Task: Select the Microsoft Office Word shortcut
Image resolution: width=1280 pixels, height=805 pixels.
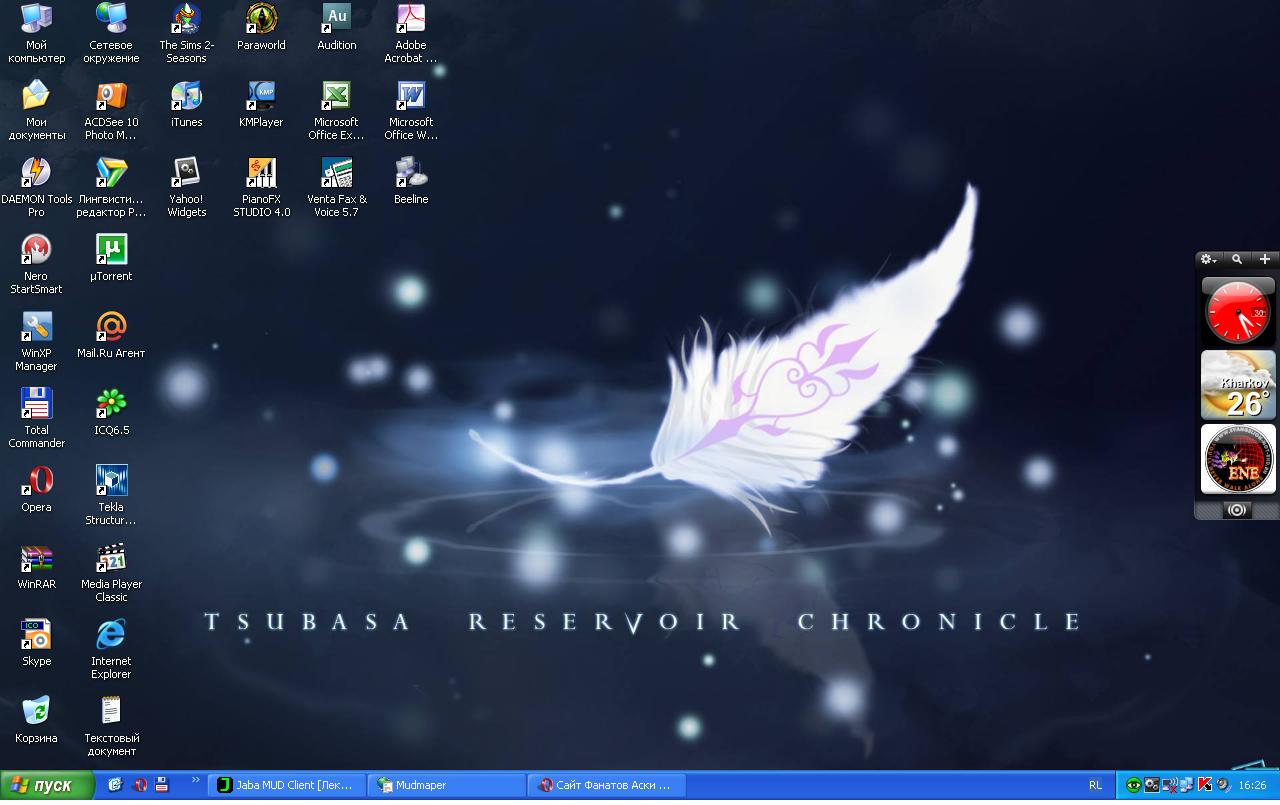Action: point(411,110)
